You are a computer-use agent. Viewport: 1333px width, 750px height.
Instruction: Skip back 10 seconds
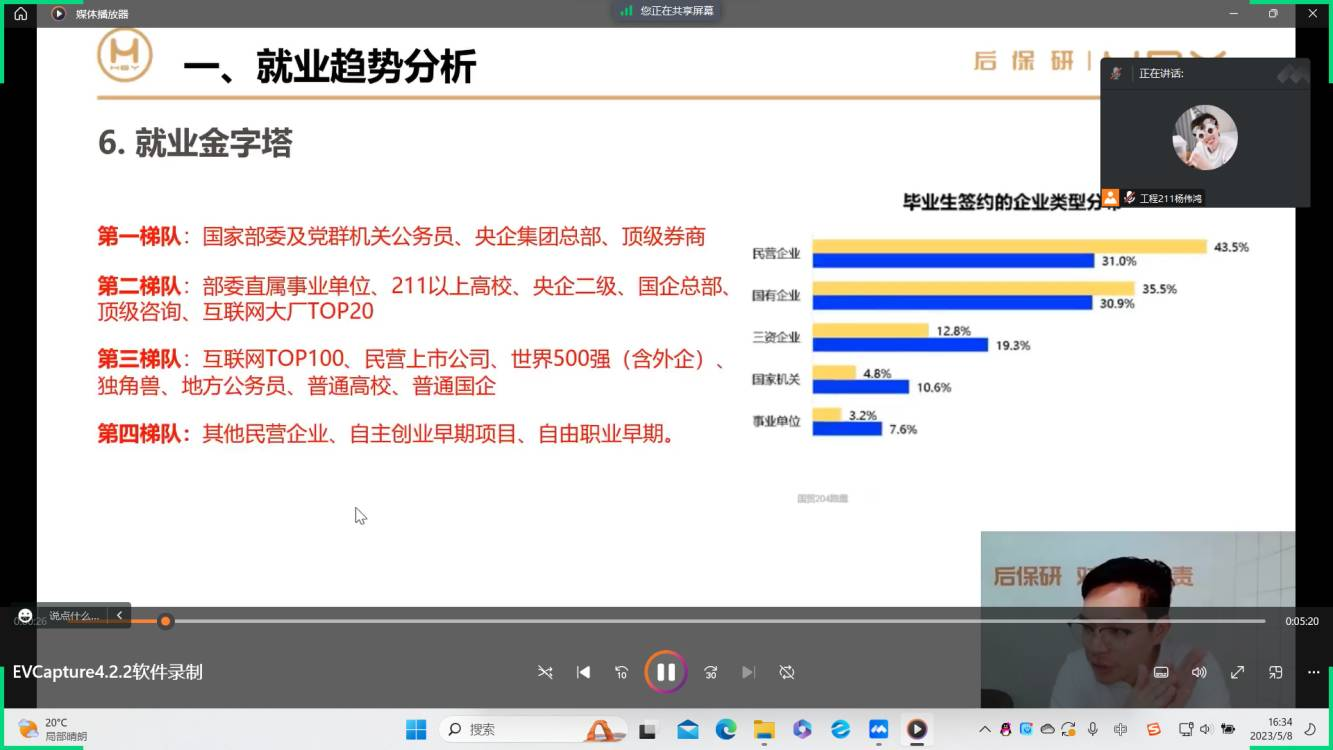pyautogui.click(x=621, y=672)
